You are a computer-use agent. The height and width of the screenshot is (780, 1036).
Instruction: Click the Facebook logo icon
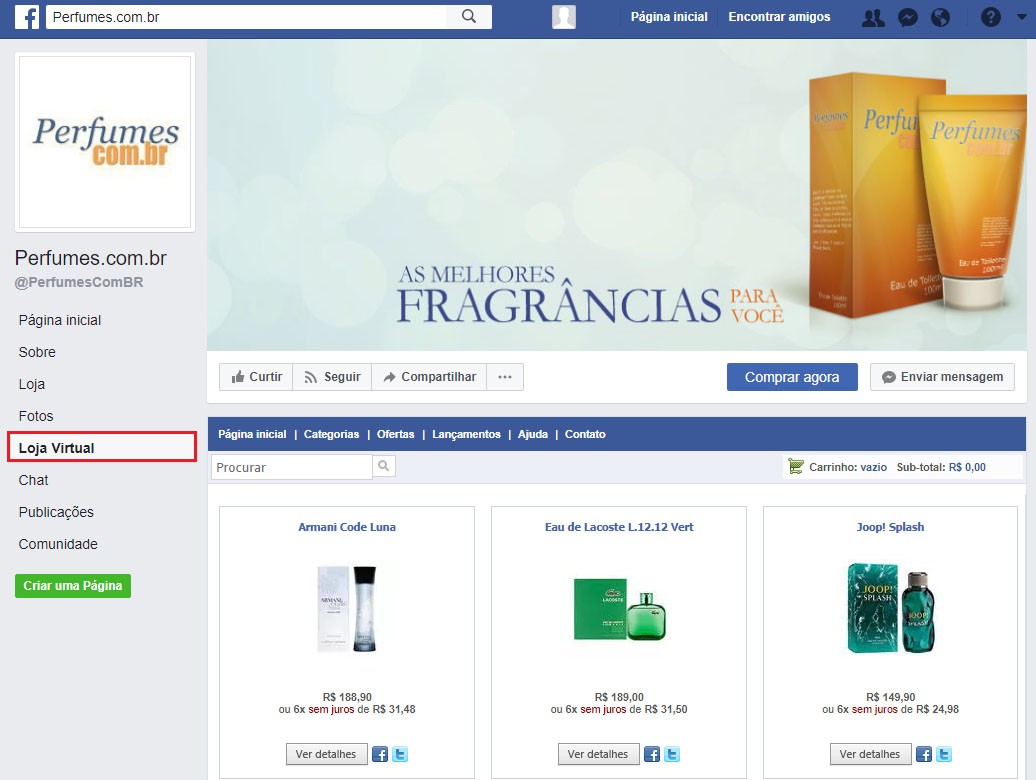tap(27, 17)
